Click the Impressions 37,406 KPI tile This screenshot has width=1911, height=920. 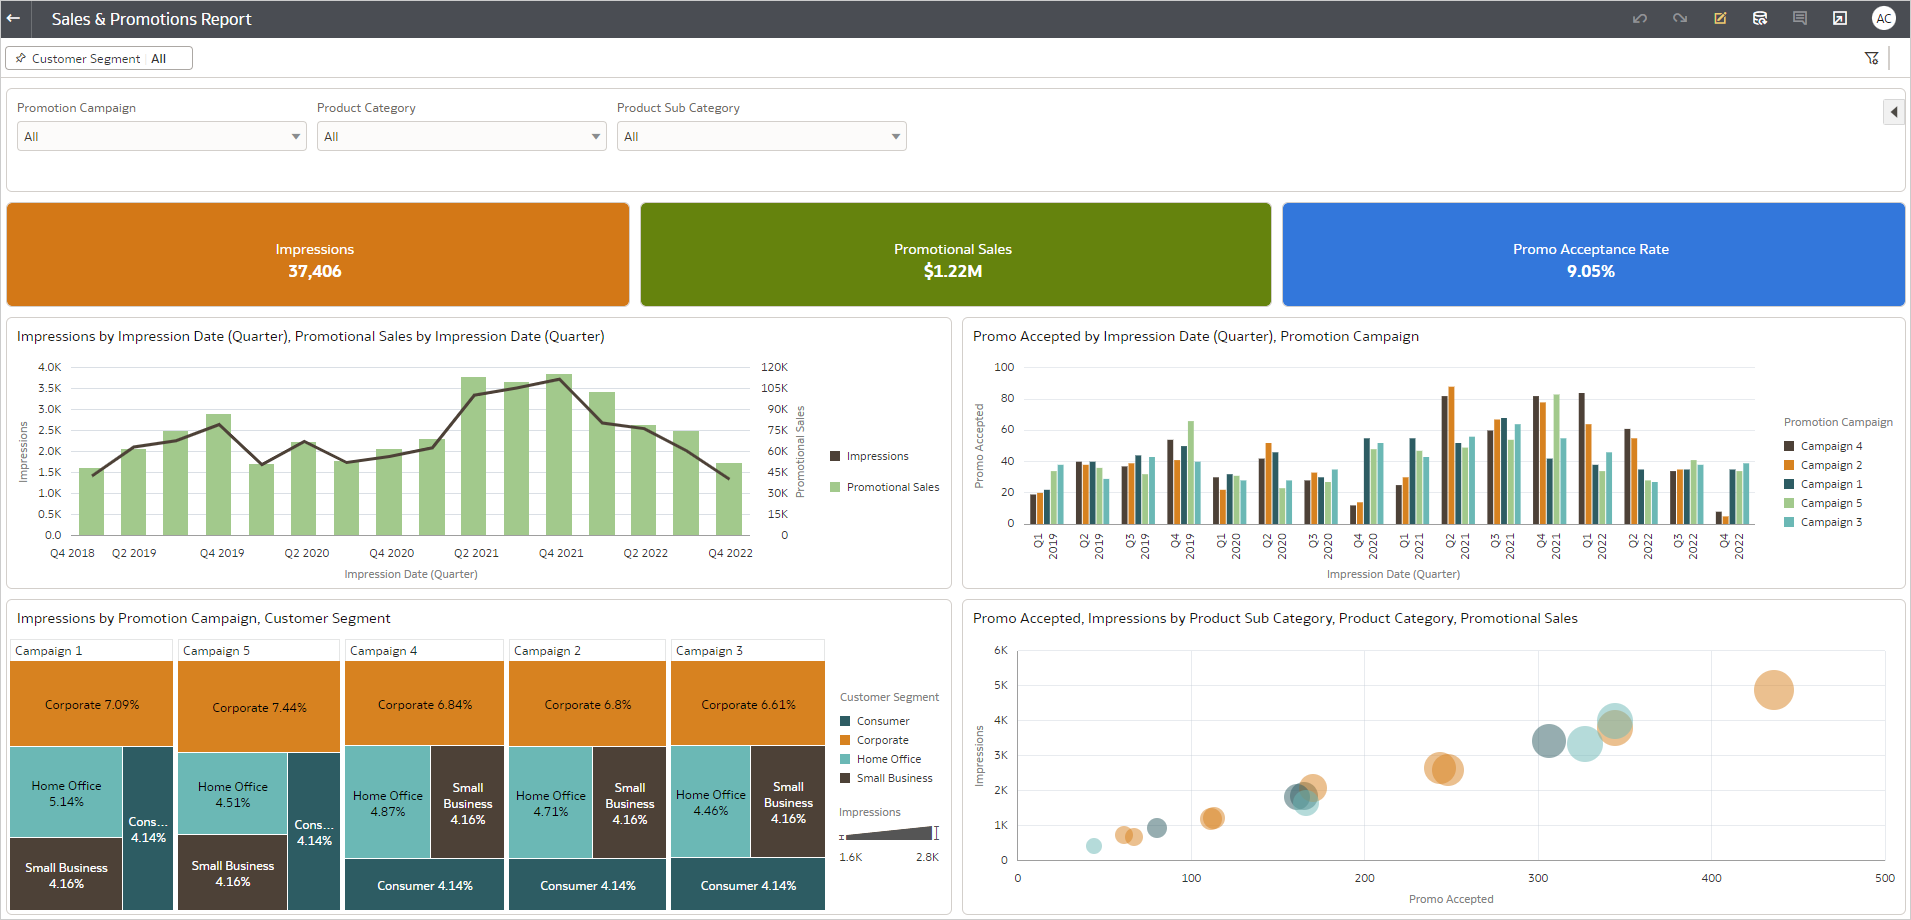click(317, 254)
